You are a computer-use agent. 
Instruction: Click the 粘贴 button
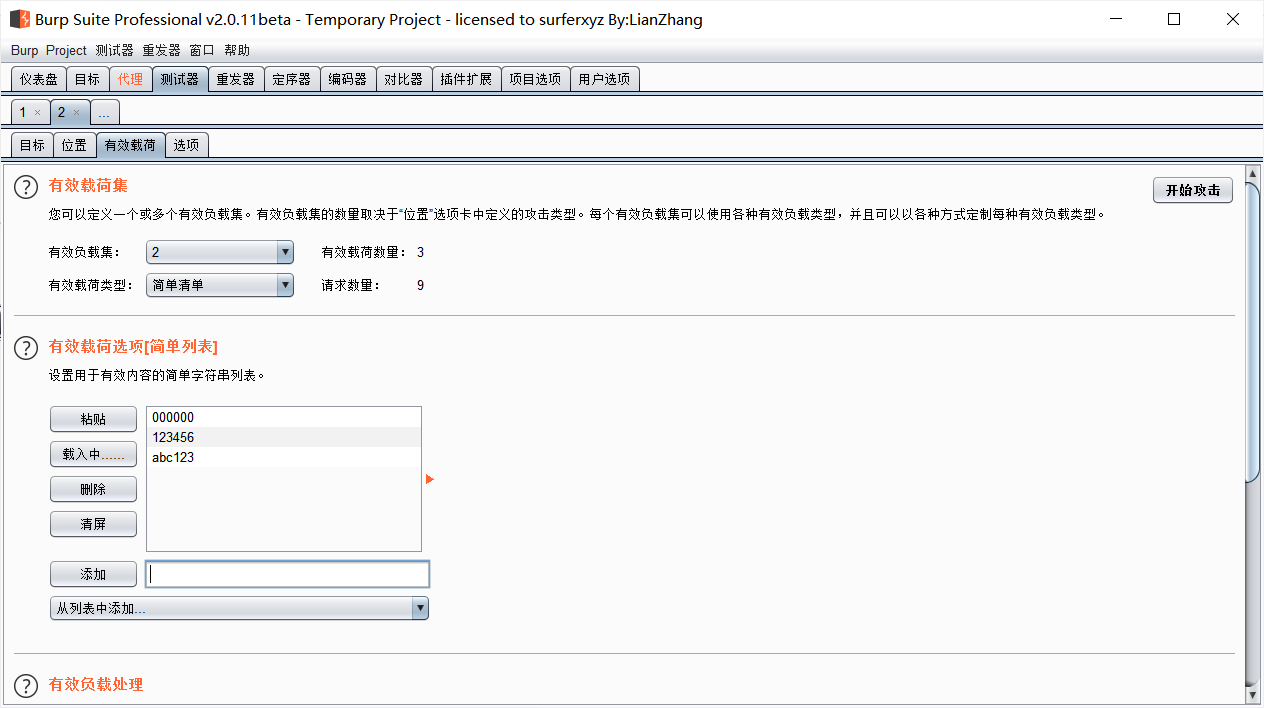click(x=93, y=419)
